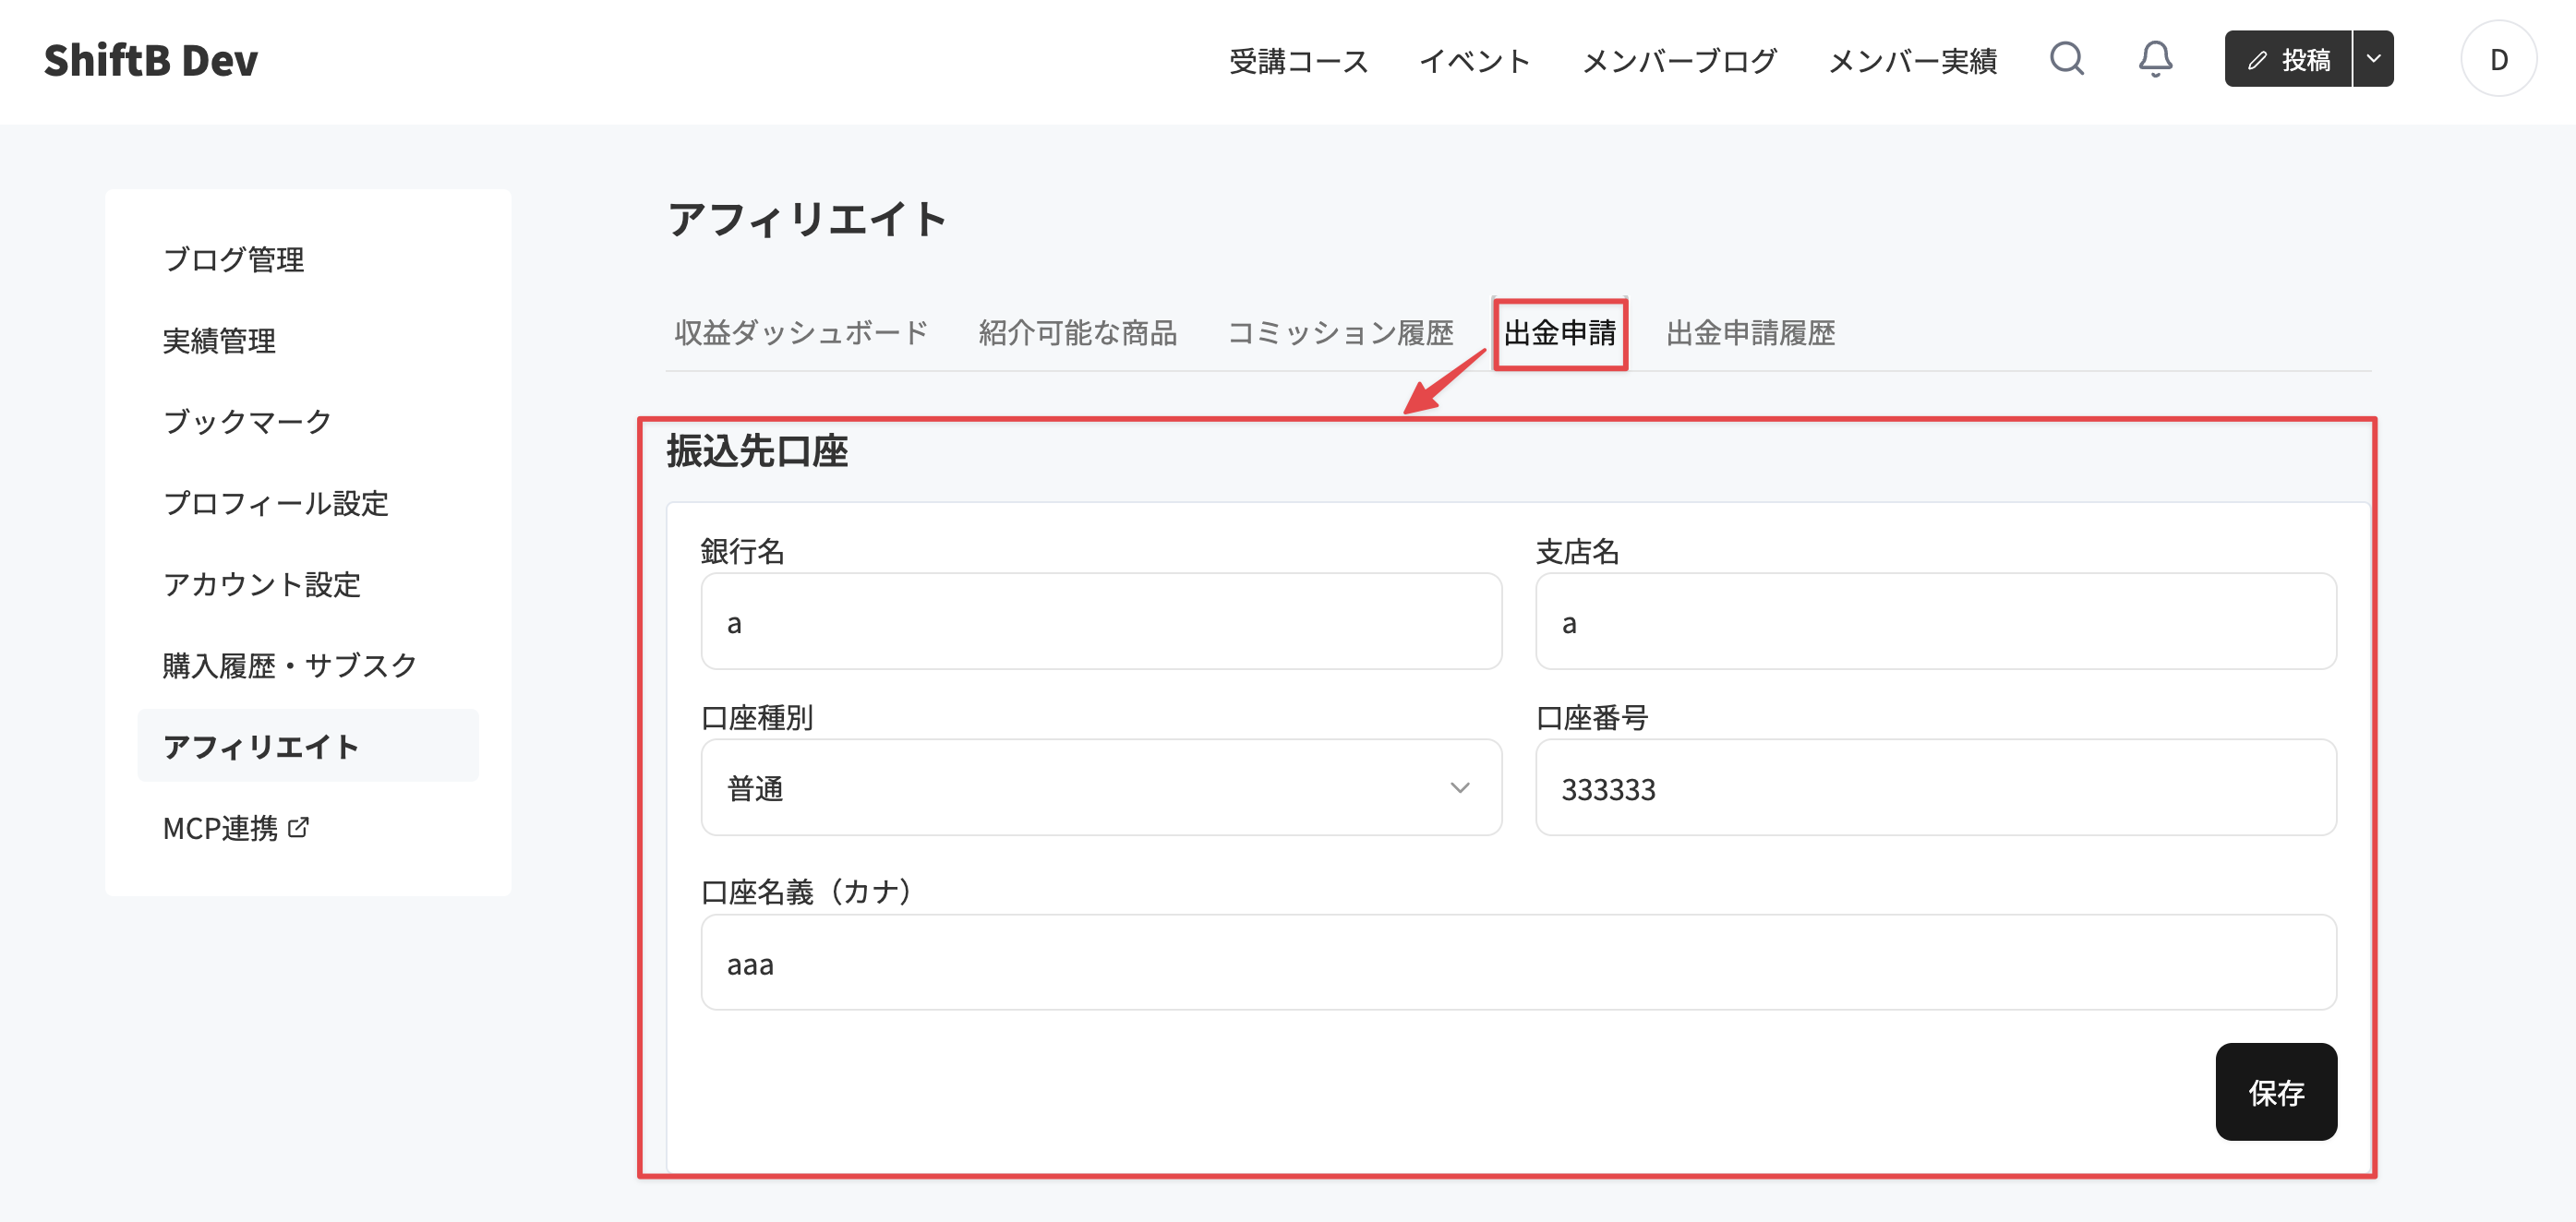Open the 口座種別 dropdown showing 普通
Viewport: 2576px width, 1222px height.
1101,788
